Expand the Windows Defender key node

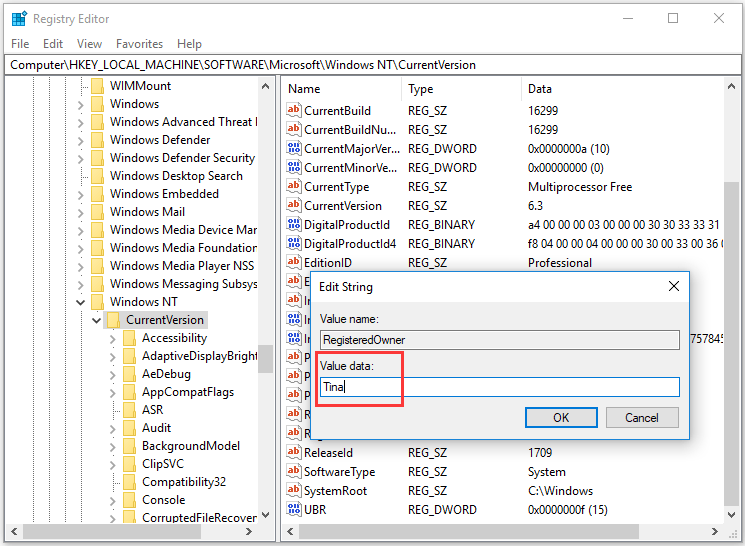coord(80,141)
